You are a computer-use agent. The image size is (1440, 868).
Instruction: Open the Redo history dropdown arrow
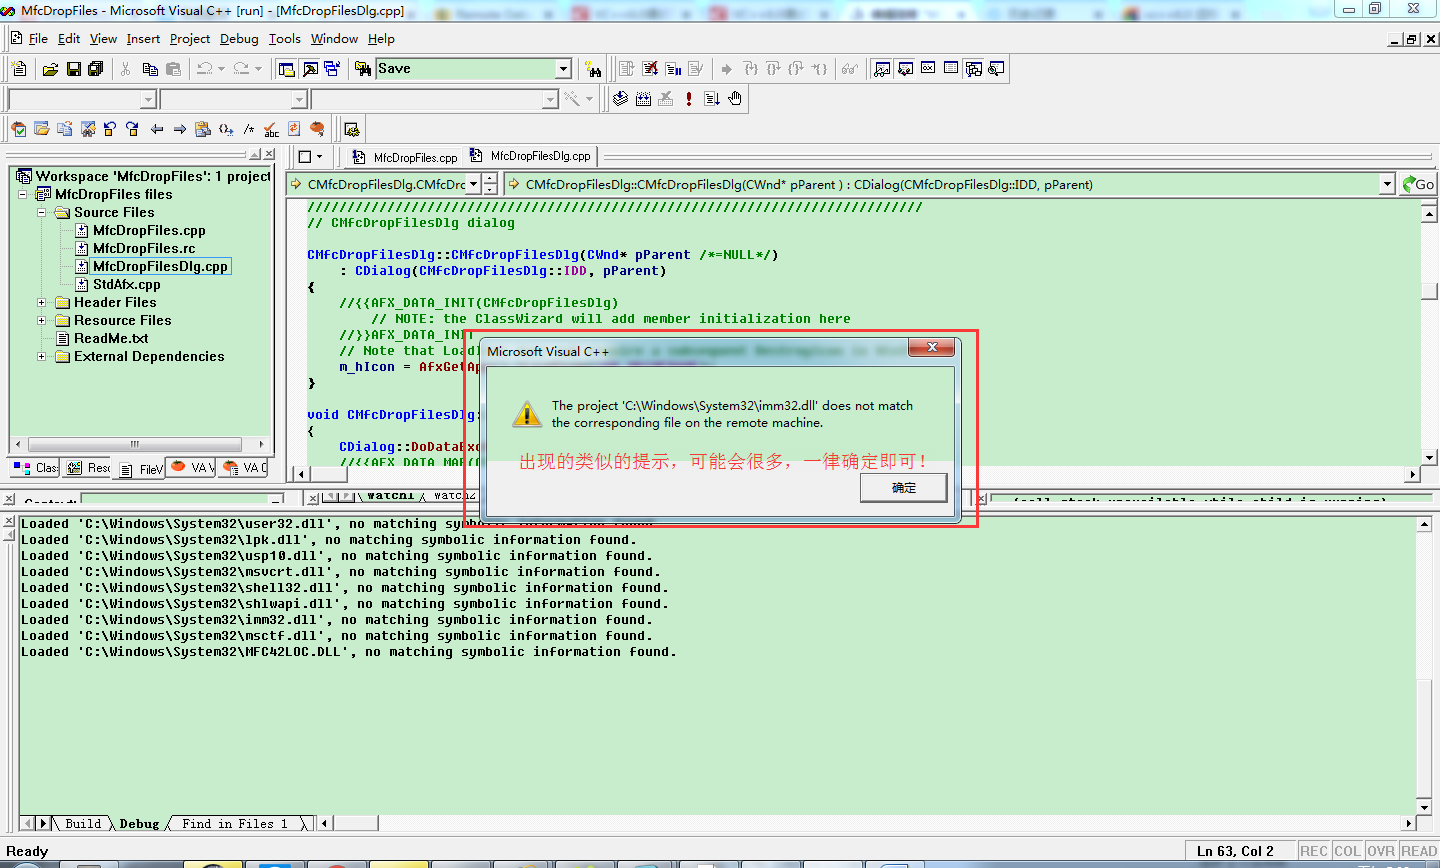(x=258, y=69)
